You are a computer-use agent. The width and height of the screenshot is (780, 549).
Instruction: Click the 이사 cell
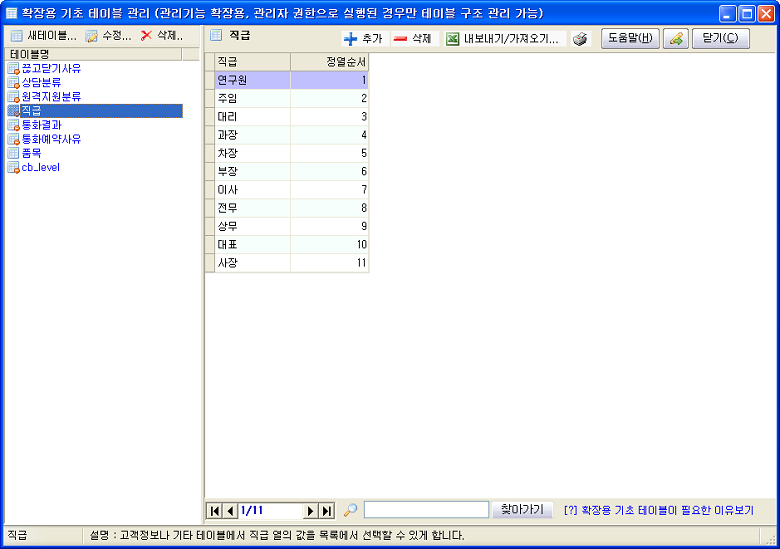pos(253,189)
